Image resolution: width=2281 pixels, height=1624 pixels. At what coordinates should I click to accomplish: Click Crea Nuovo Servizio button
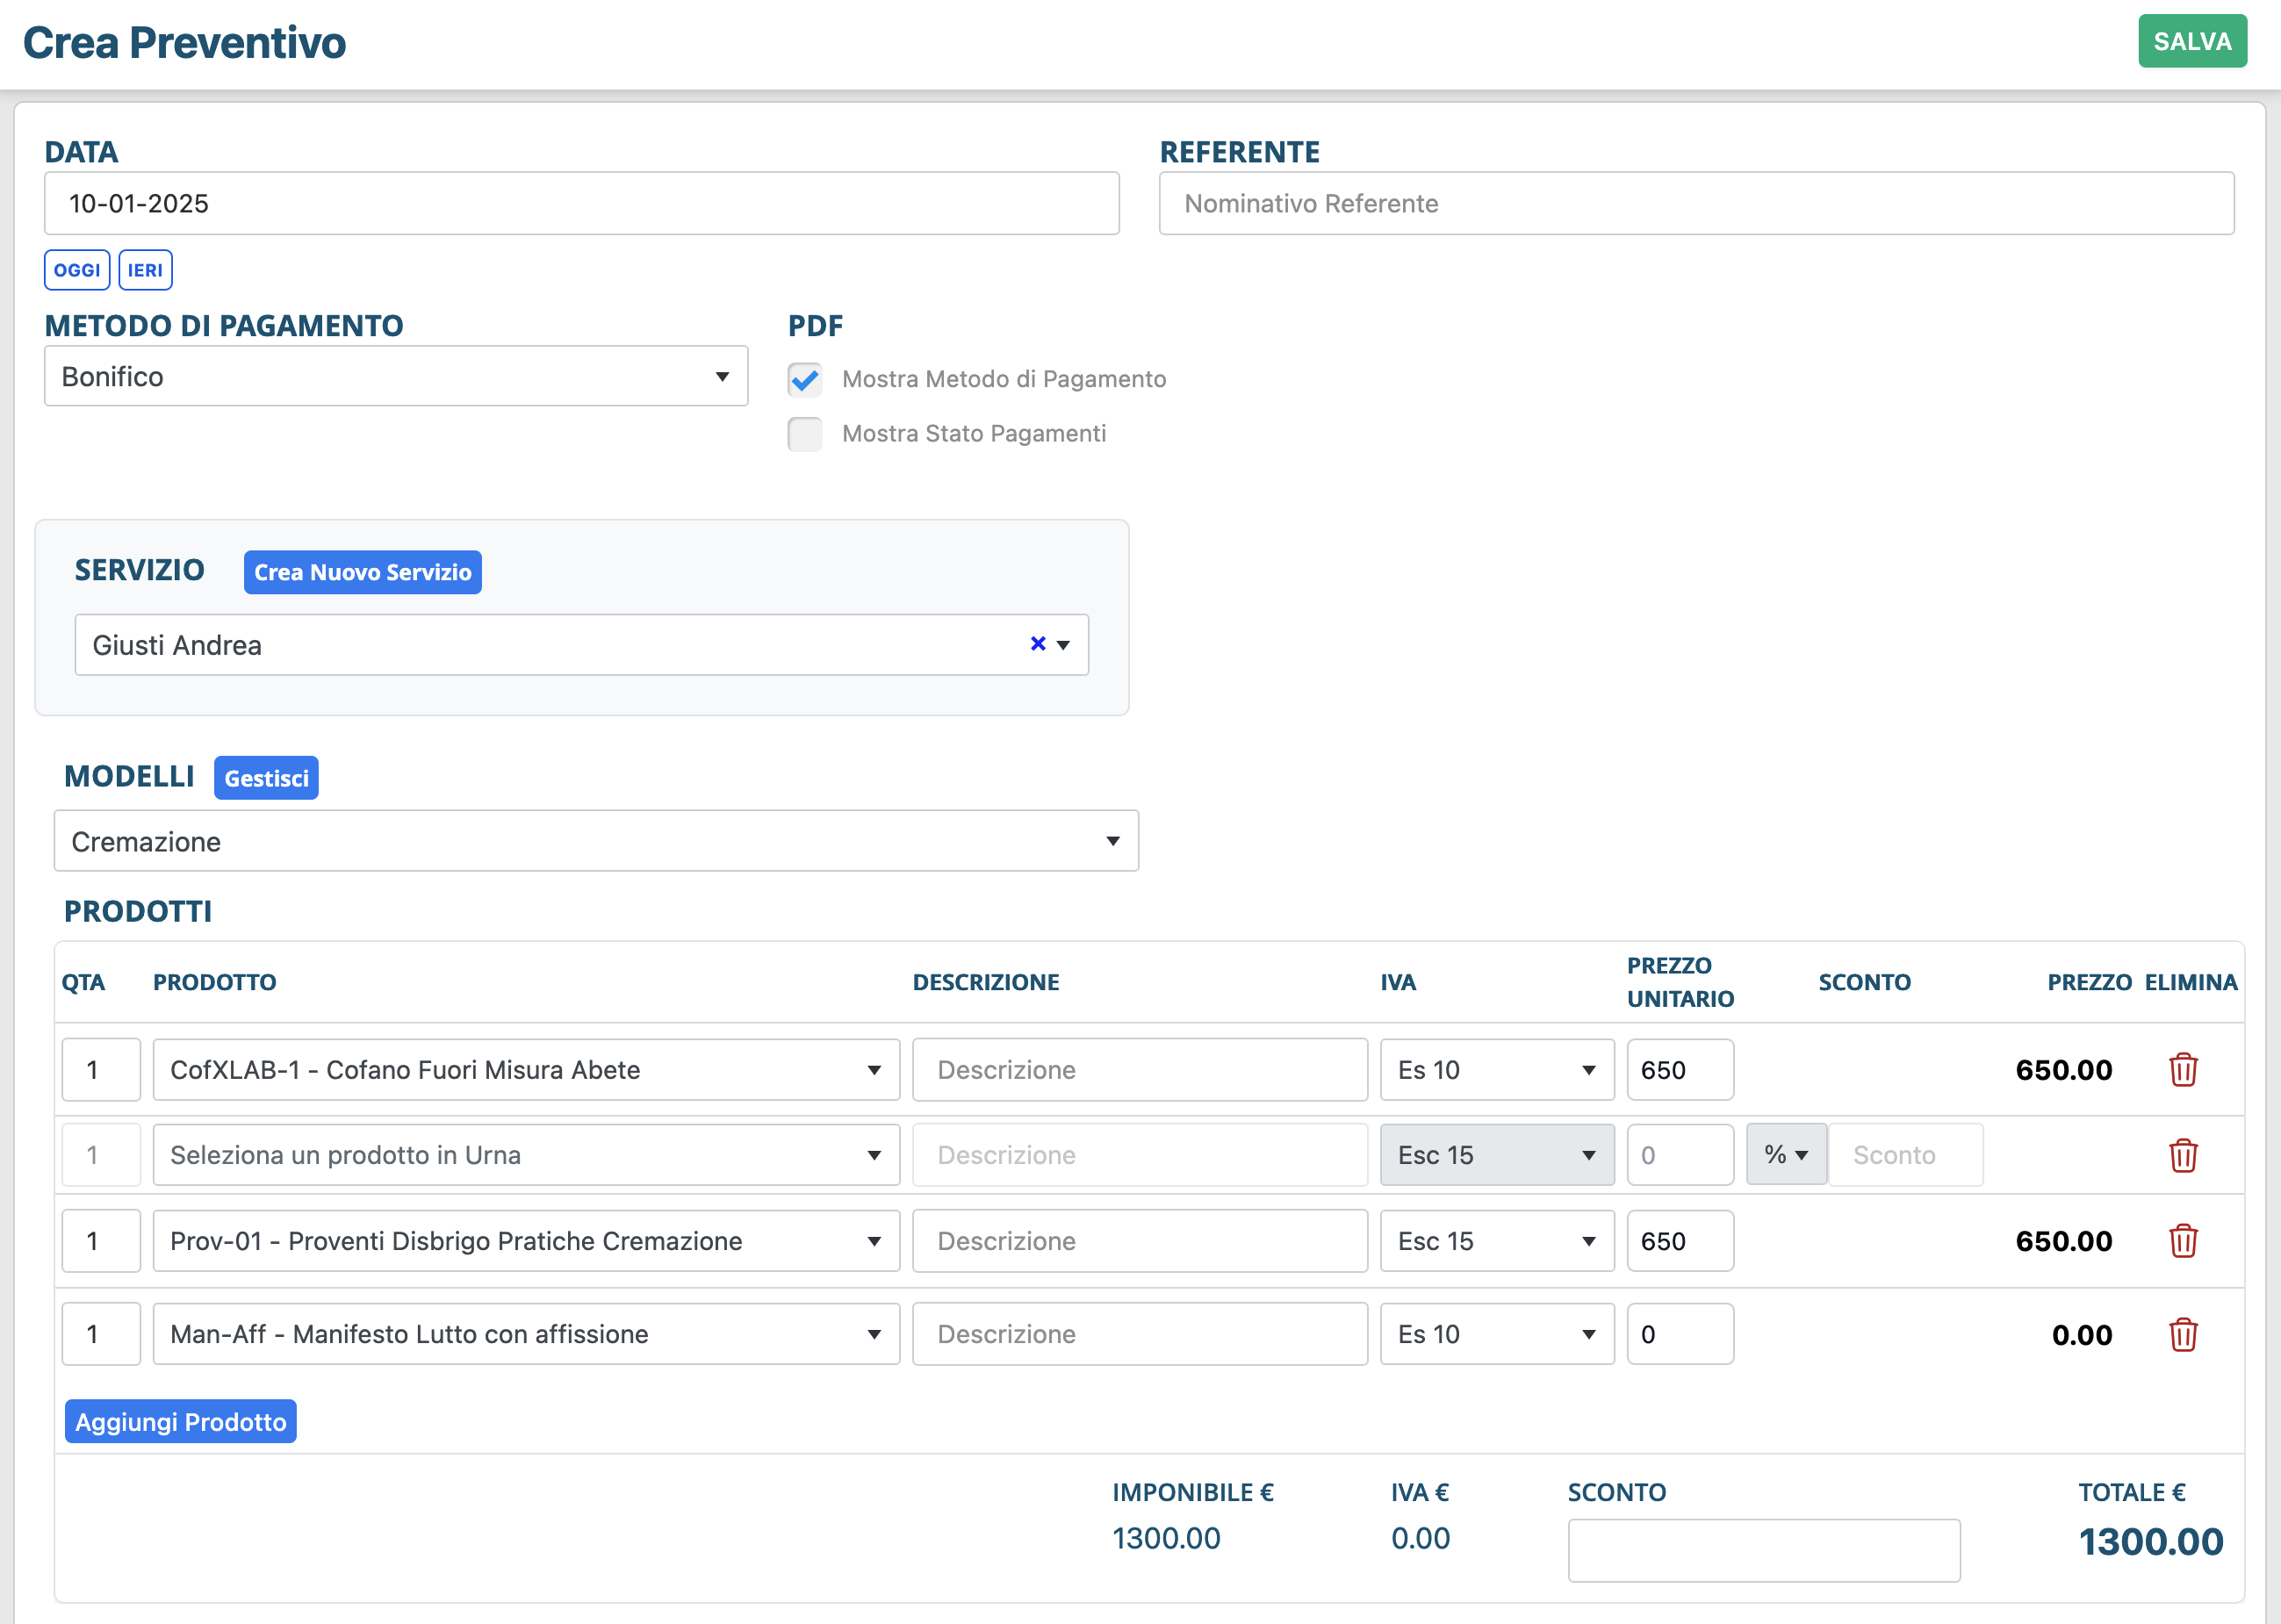tap(362, 572)
